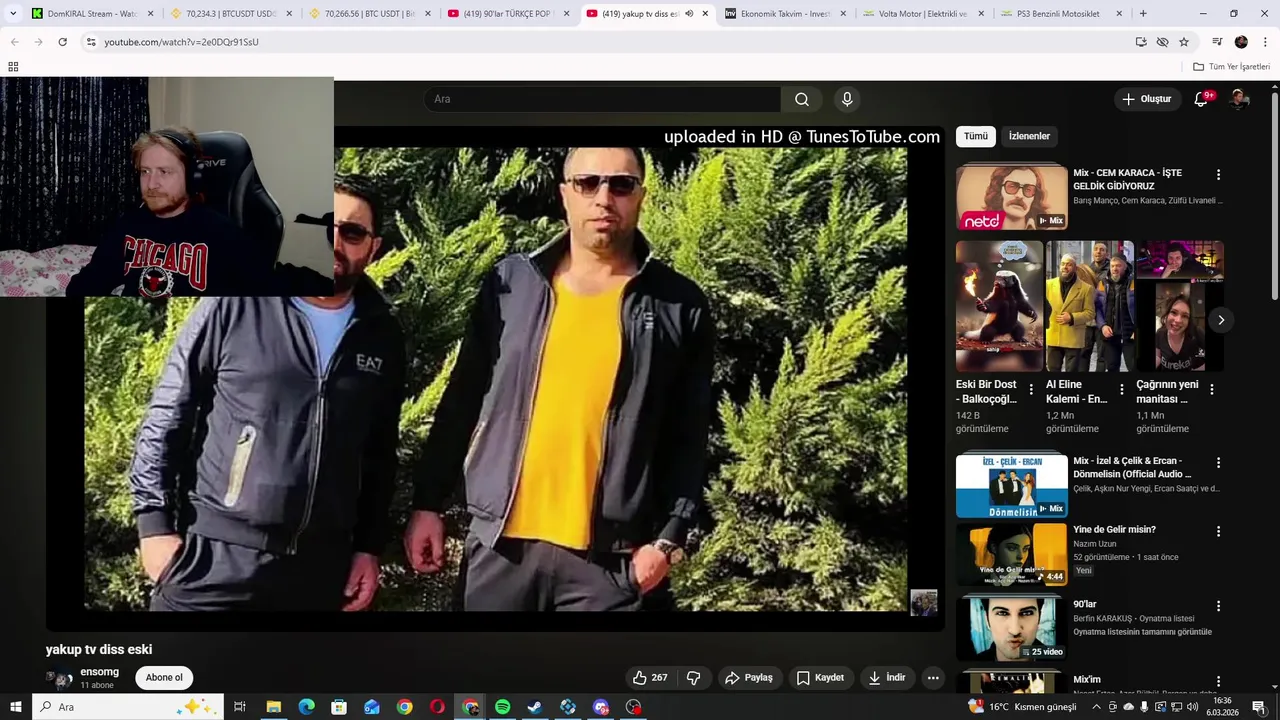Click the YouTube Ara search field

click(x=602, y=99)
